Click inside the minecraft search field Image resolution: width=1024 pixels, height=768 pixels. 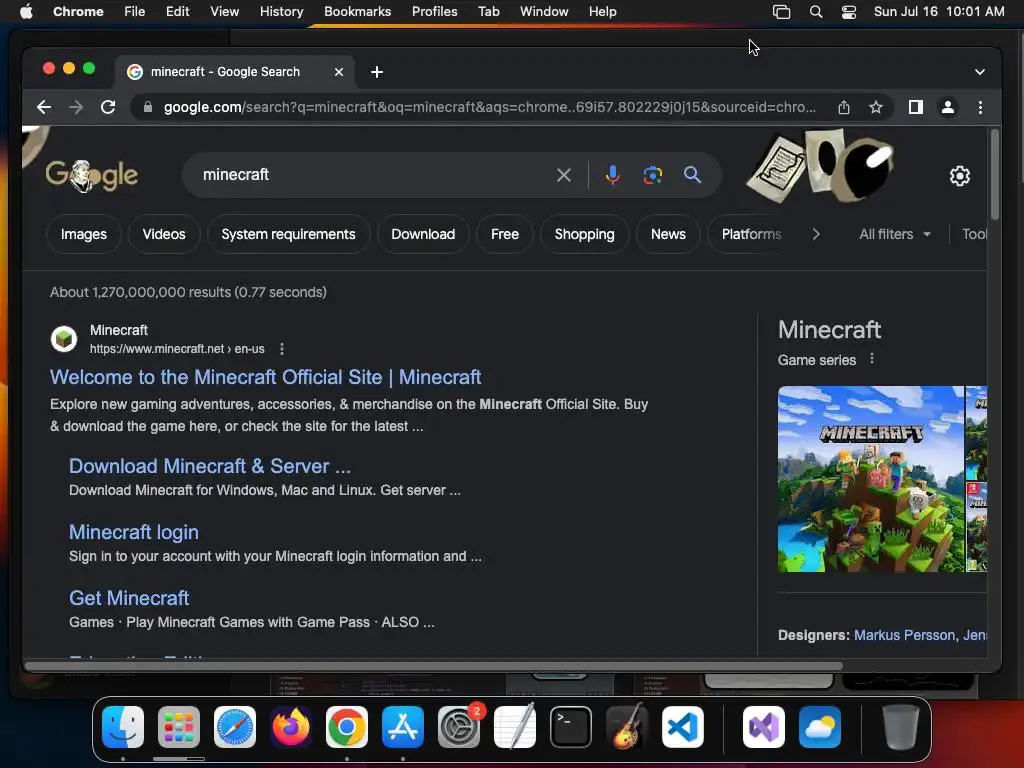372,175
